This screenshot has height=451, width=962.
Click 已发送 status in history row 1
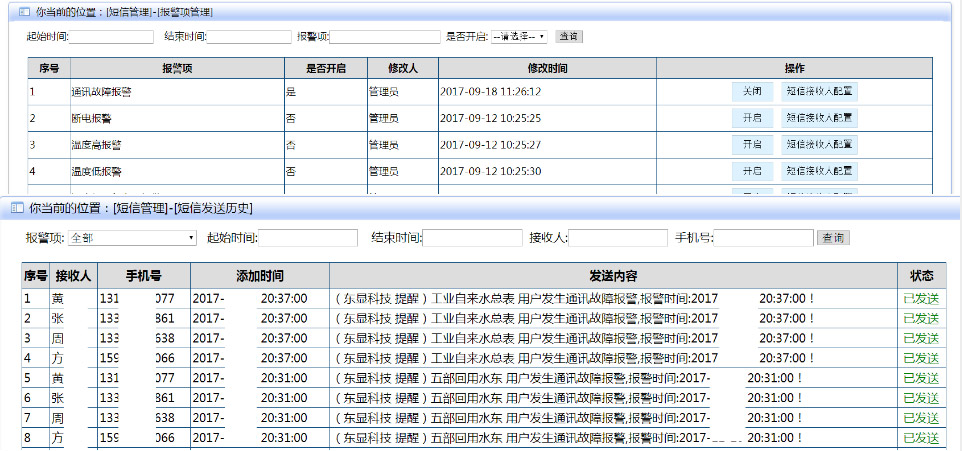coord(920,298)
